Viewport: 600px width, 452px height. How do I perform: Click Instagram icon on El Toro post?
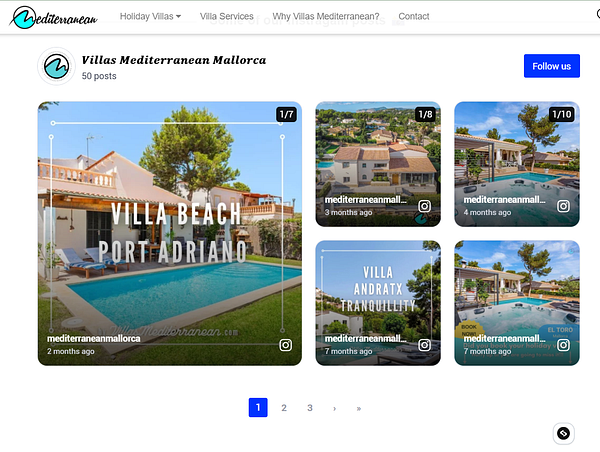(x=563, y=345)
